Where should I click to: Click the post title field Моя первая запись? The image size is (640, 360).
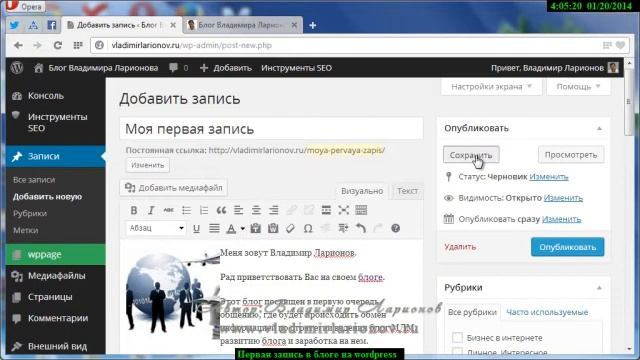[x=271, y=129]
